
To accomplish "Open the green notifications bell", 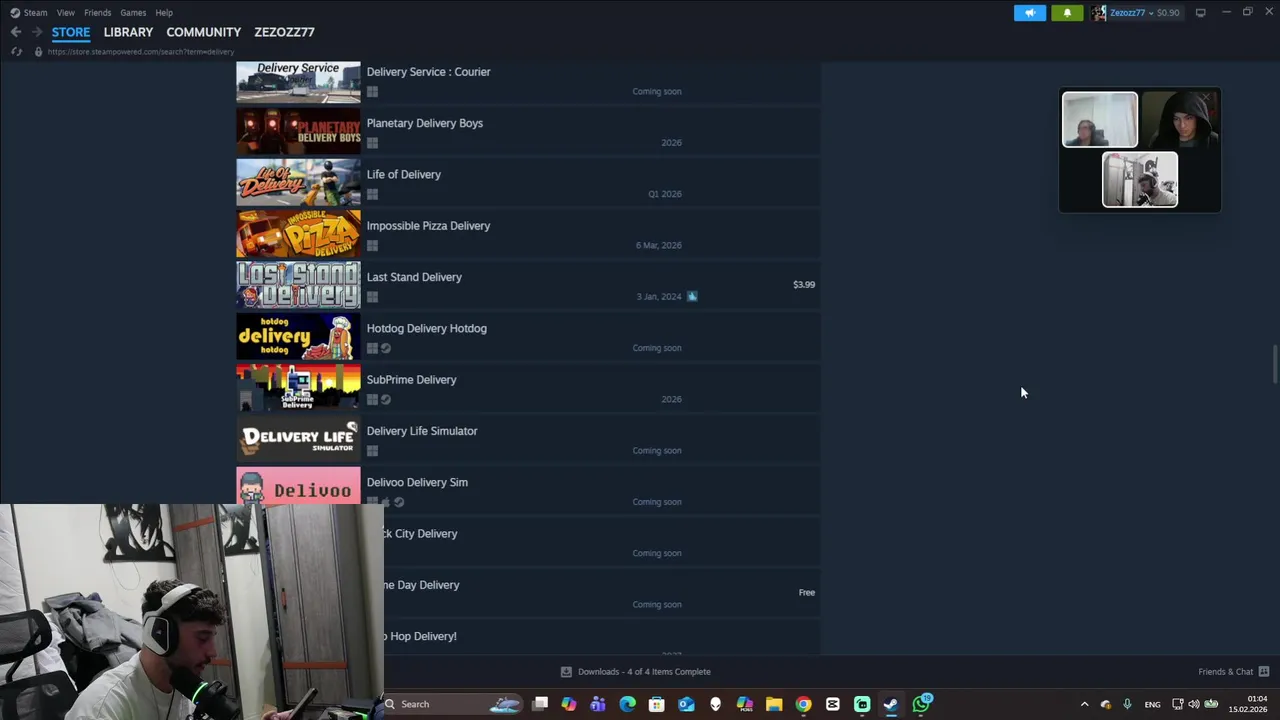I will (x=1067, y=13).
